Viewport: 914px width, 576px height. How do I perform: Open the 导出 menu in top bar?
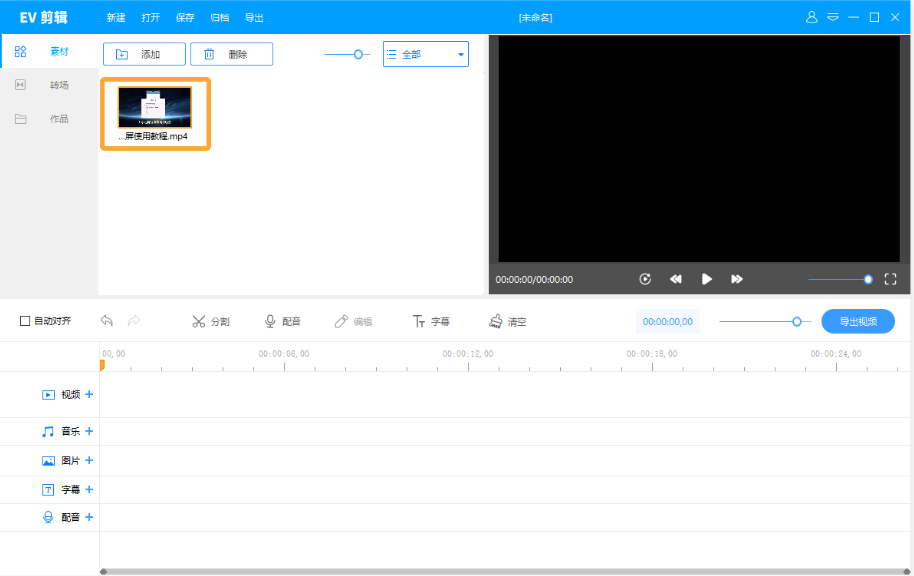[254, 18]
